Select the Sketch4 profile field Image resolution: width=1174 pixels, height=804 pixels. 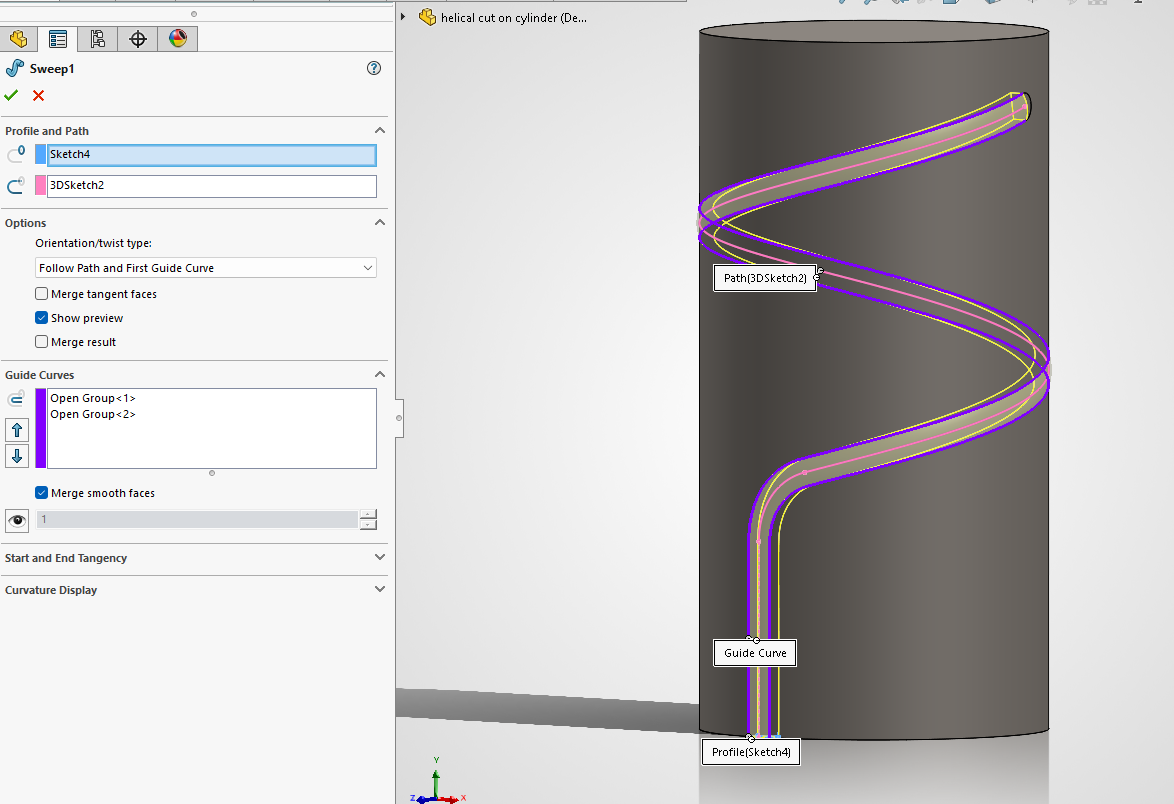point(212,155)
